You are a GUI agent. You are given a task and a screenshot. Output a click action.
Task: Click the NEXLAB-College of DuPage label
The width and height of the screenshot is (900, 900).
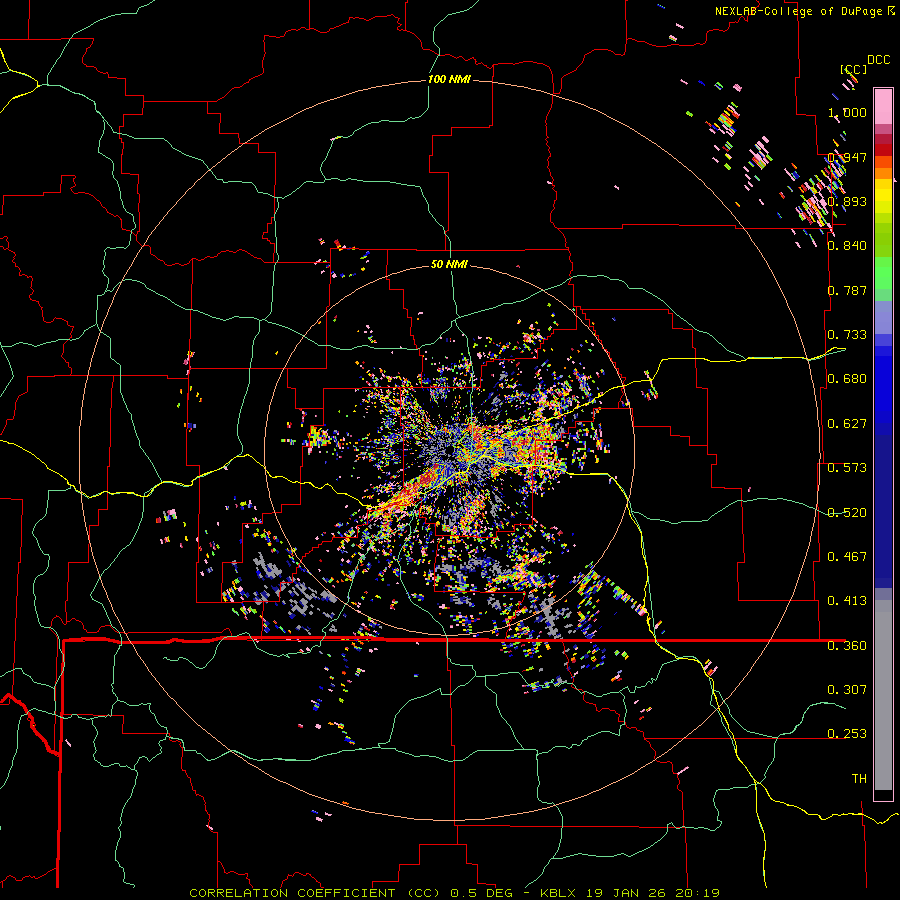coord(799,11)
